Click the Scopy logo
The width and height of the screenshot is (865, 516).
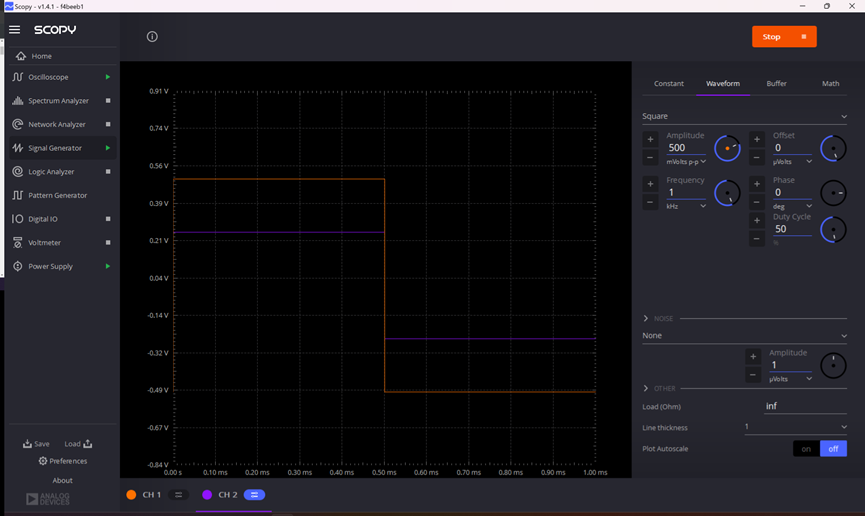coord(55,30)
